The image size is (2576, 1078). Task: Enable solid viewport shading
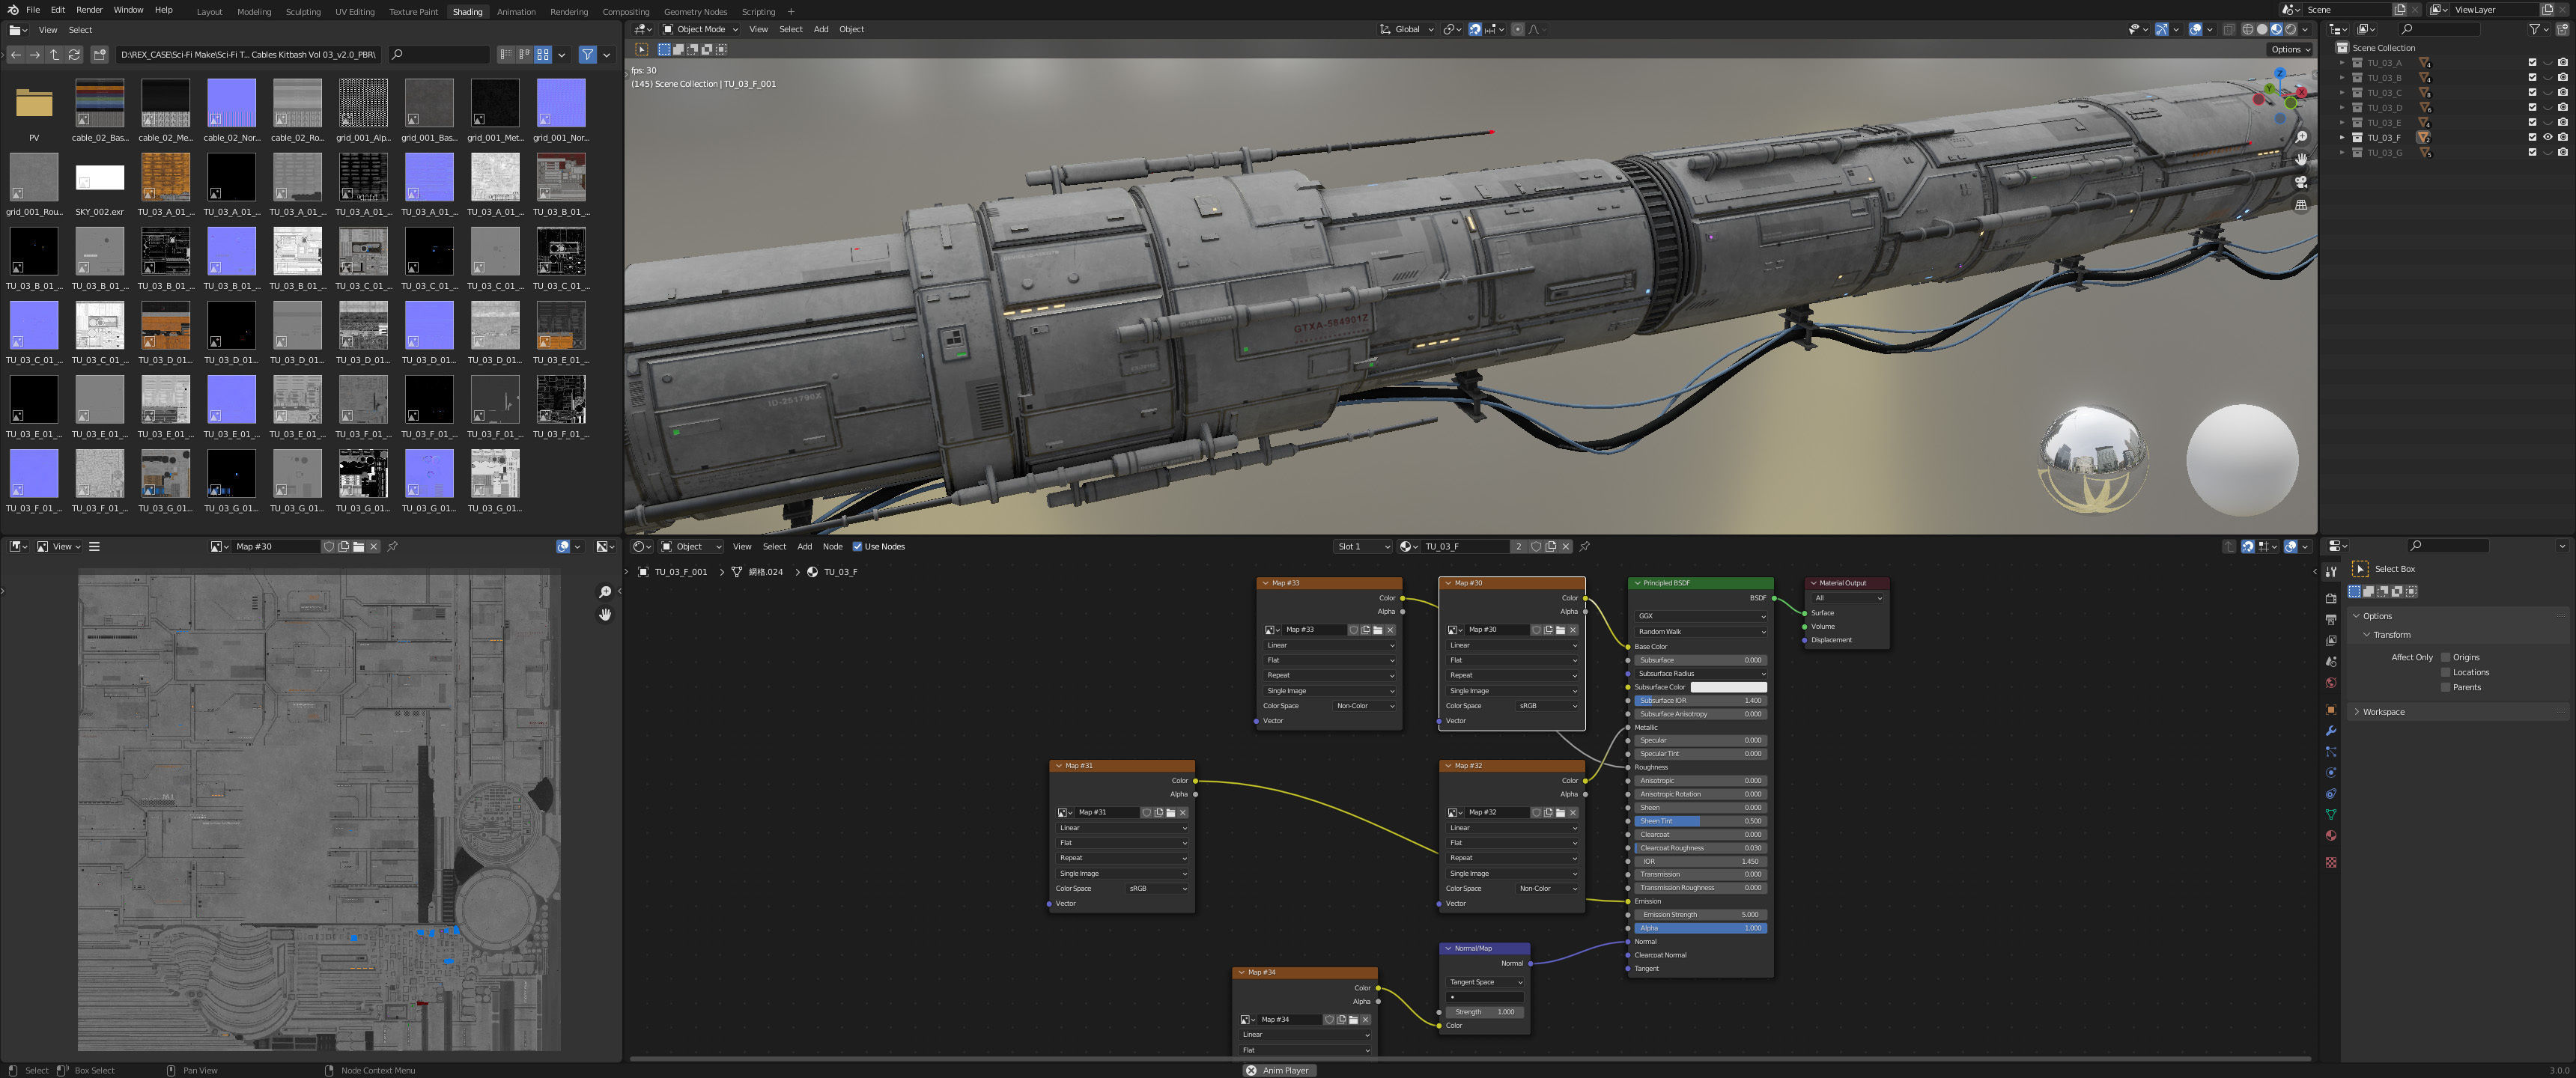click(2262, 29)
